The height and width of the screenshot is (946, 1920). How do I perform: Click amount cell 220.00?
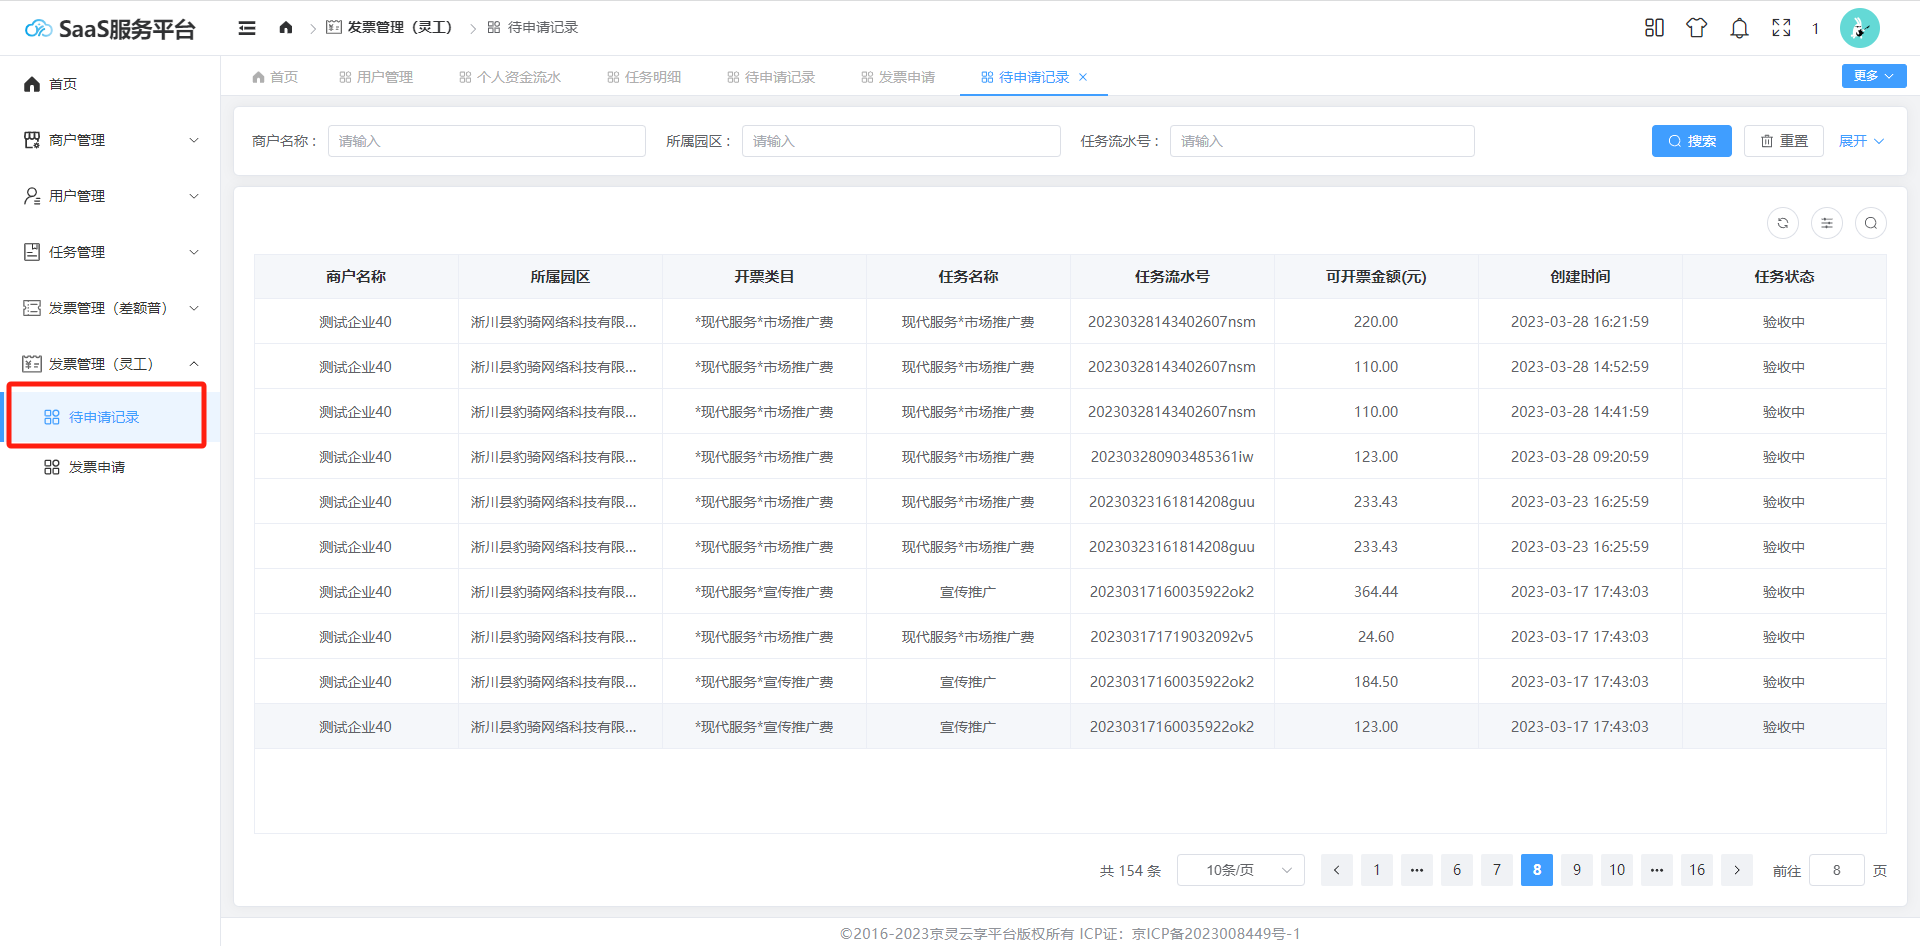1376,322
